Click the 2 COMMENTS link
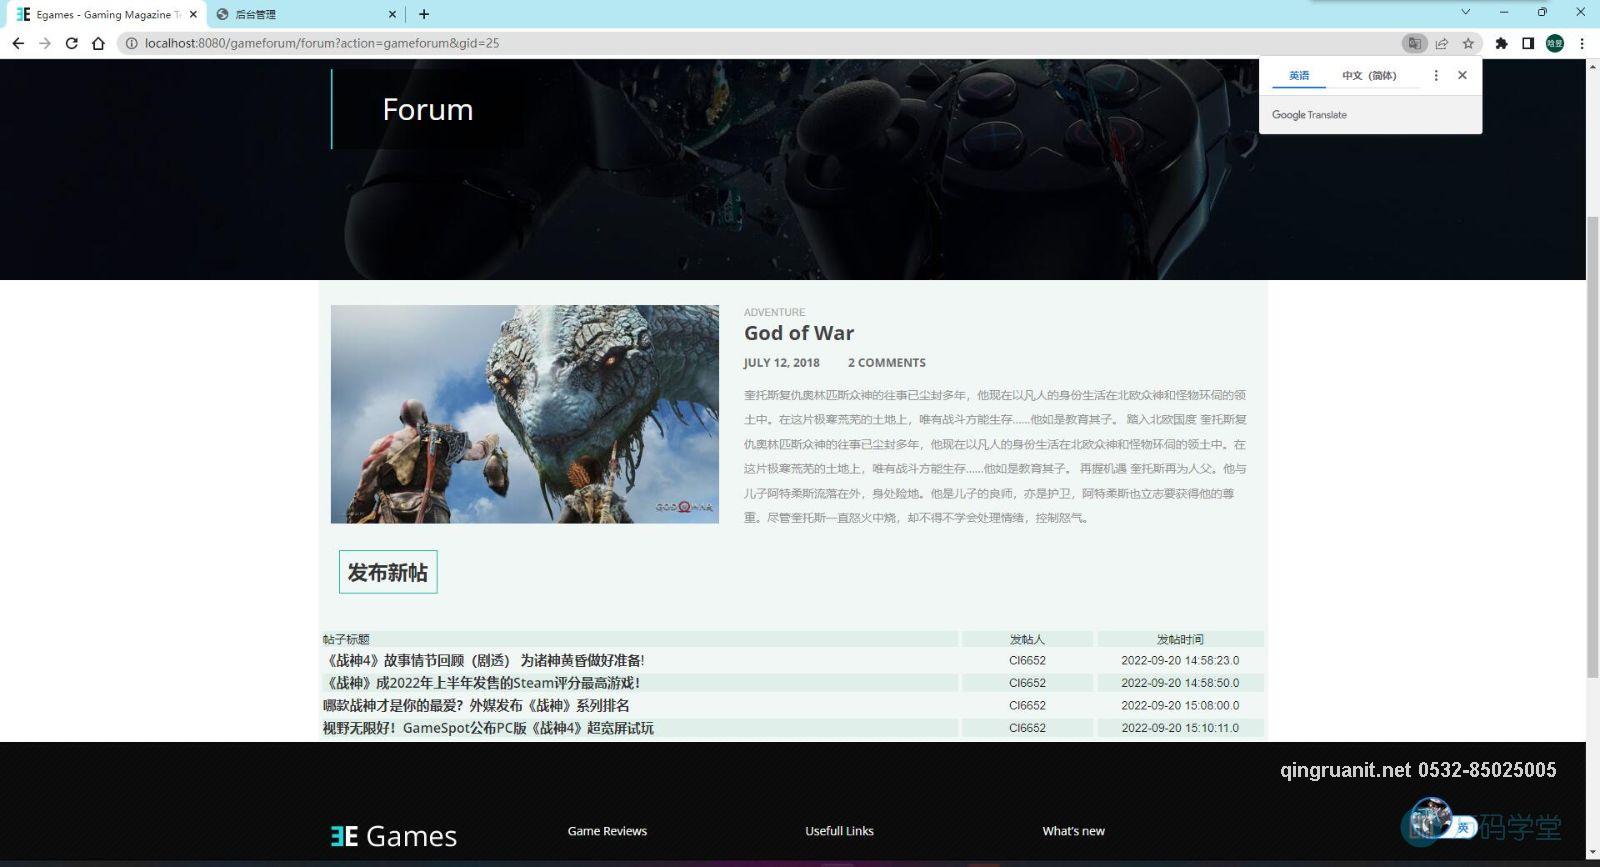The height and width of the screenshot is (867, 1600). [x=887, y=363]
